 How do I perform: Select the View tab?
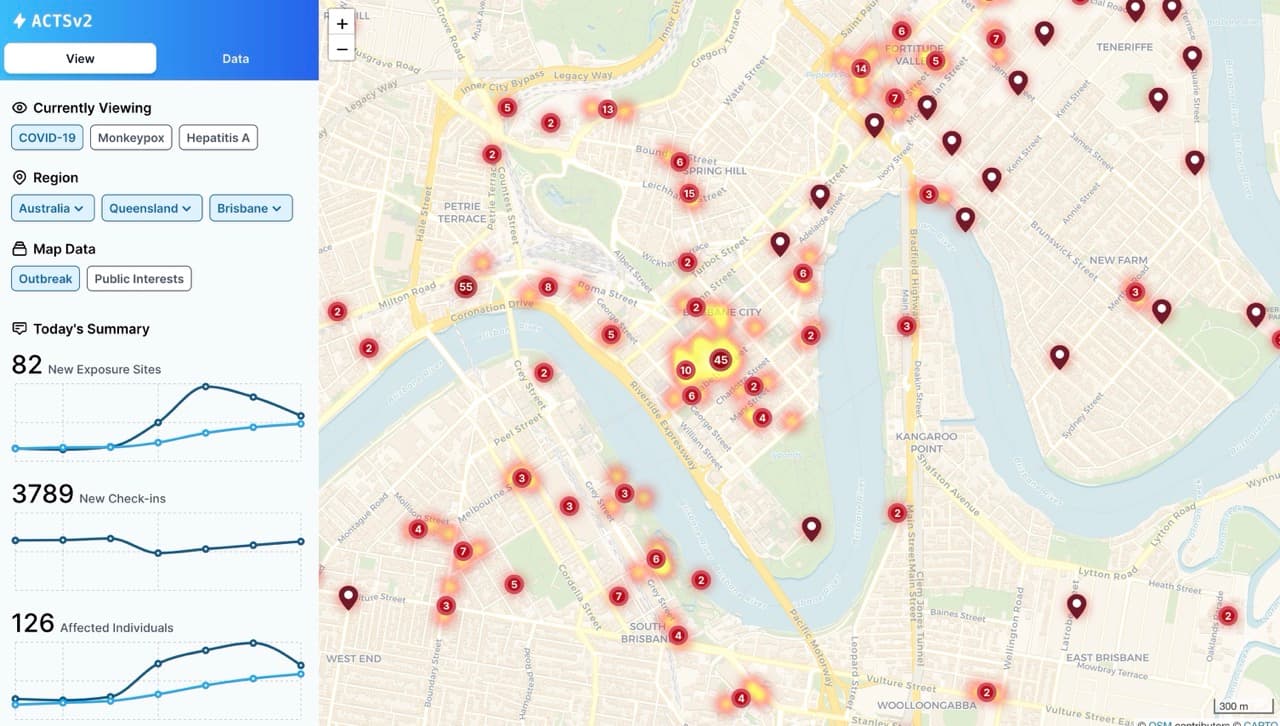coord(80,59)
